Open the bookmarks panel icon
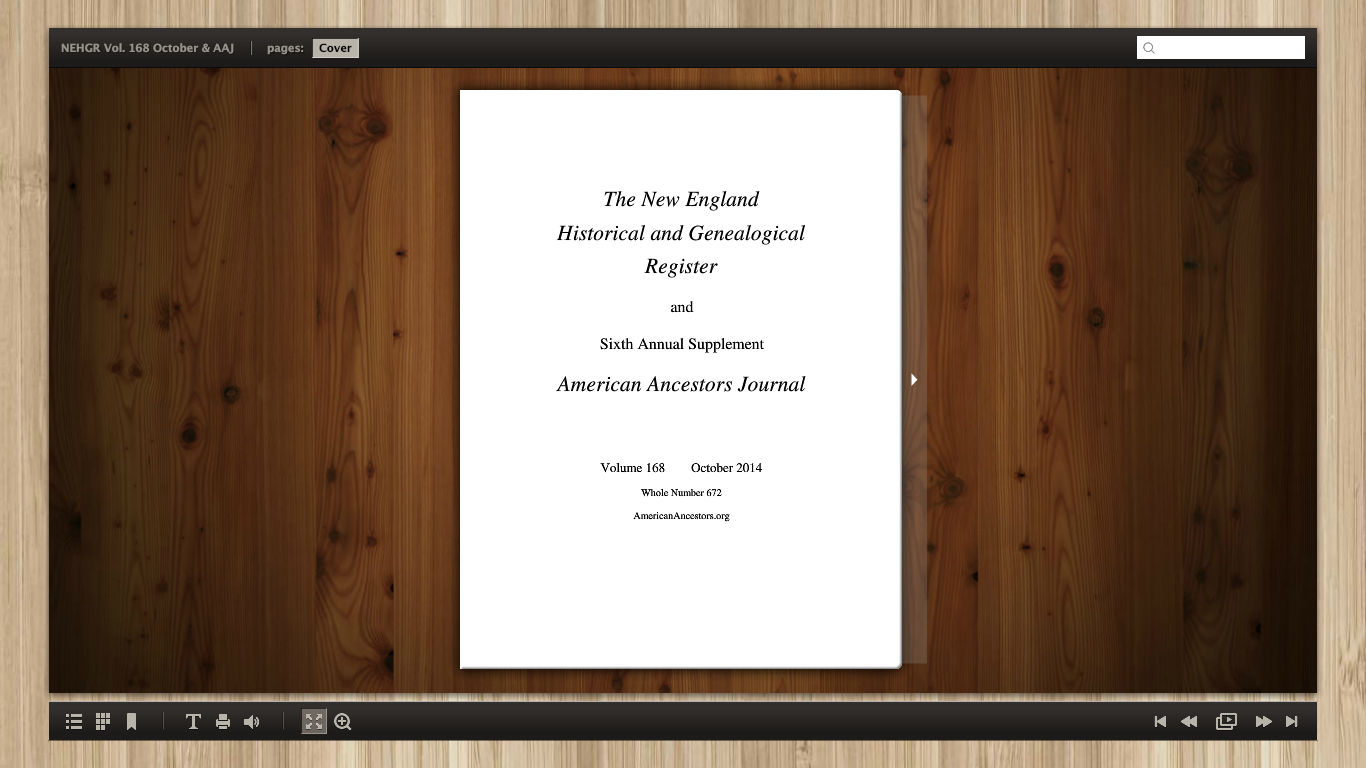The image size is (1366, 768). (131, 722)
